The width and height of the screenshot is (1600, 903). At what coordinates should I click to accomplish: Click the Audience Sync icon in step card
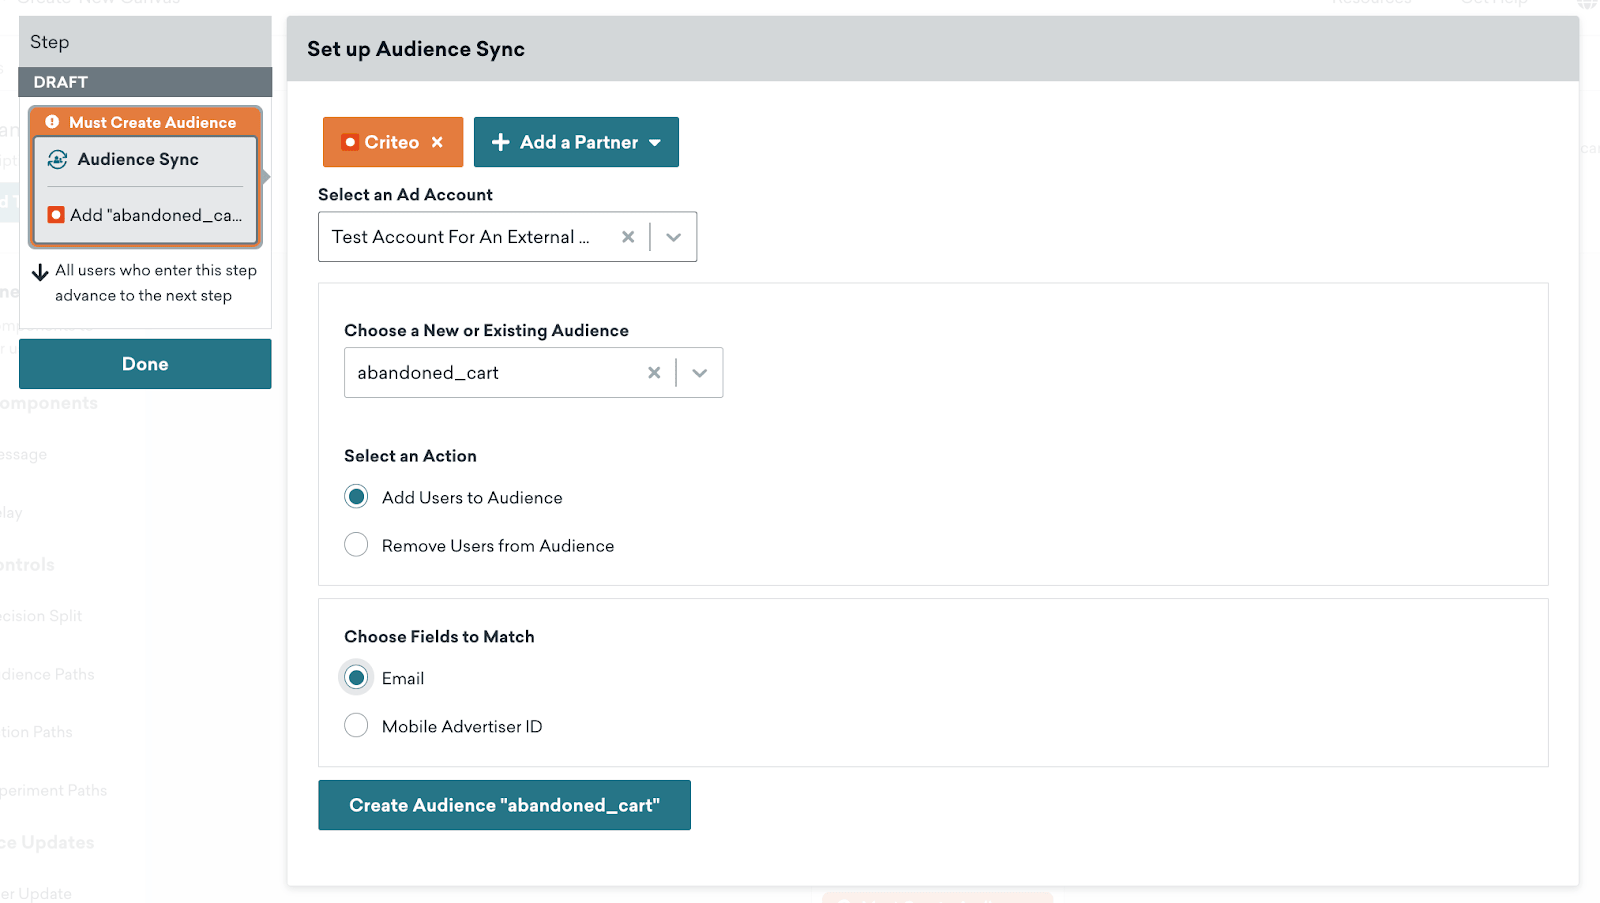(58, 160)
